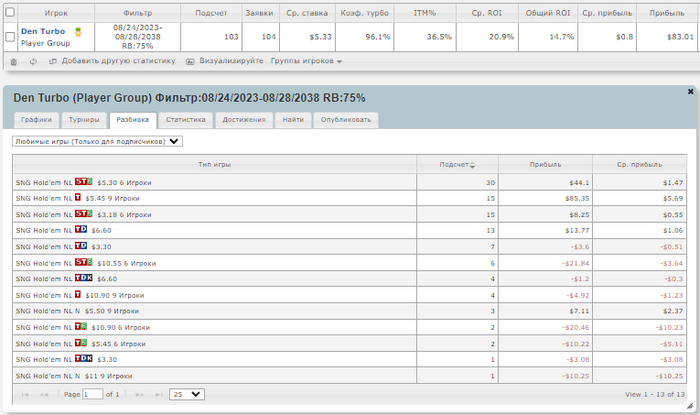Click the Визуализируйте button
The height and width of the screenshot is (415, 700).
click(x=231, y=61)
